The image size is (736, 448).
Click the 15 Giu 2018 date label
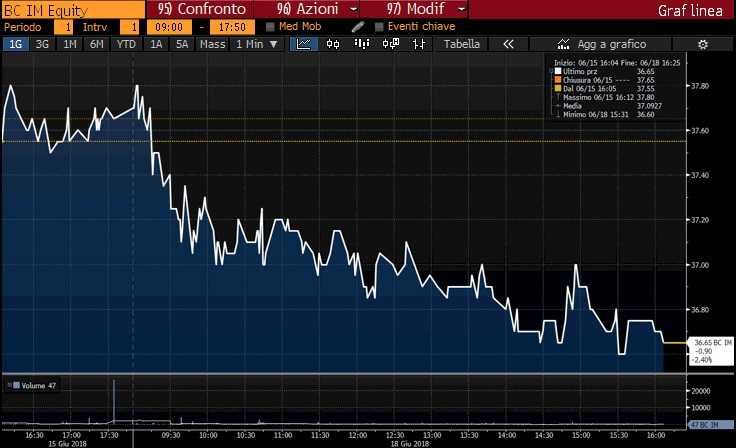tap(68, 443)
